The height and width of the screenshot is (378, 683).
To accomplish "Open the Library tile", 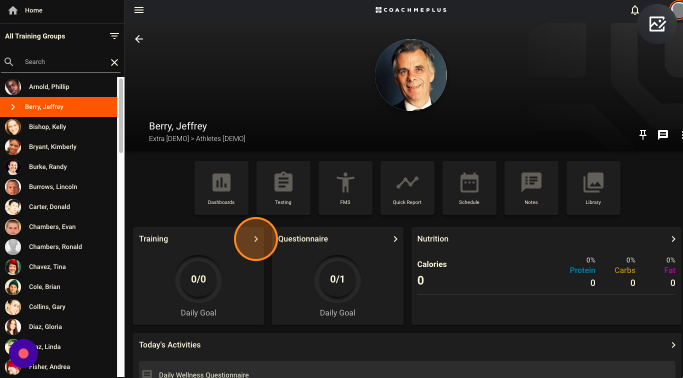I will (593, 188).
